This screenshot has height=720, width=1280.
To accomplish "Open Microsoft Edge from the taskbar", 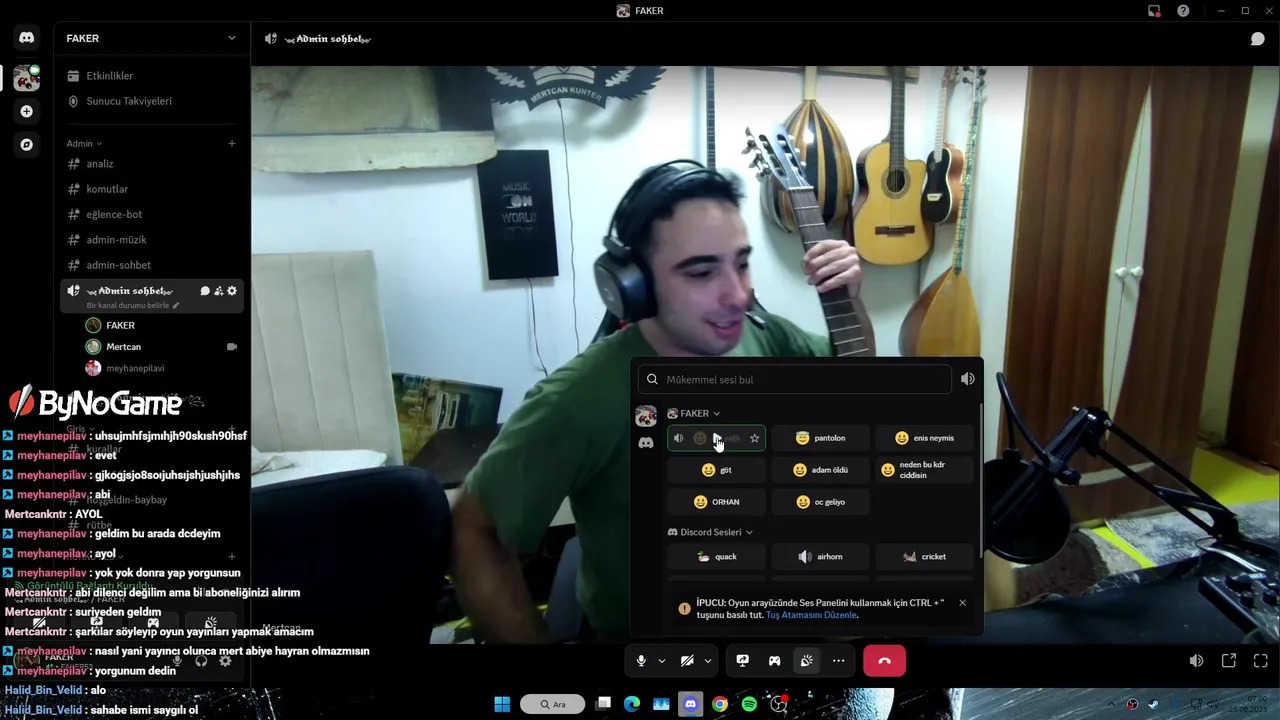I will click(632, 704).
